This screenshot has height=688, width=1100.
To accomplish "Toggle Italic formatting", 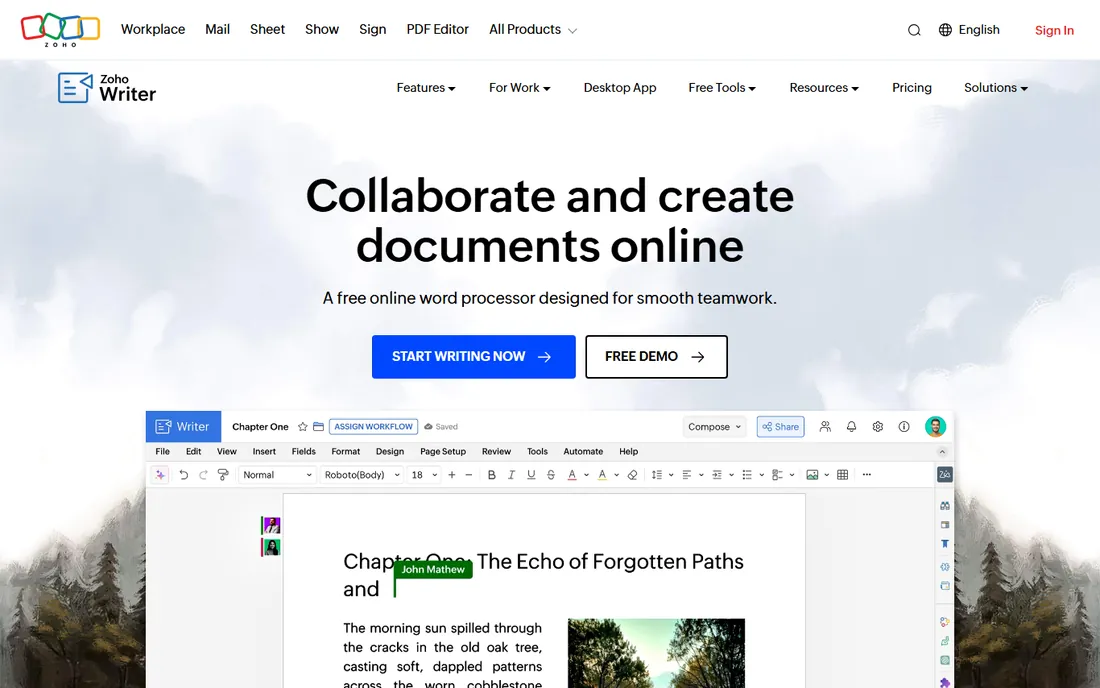I will coord(511,475).
